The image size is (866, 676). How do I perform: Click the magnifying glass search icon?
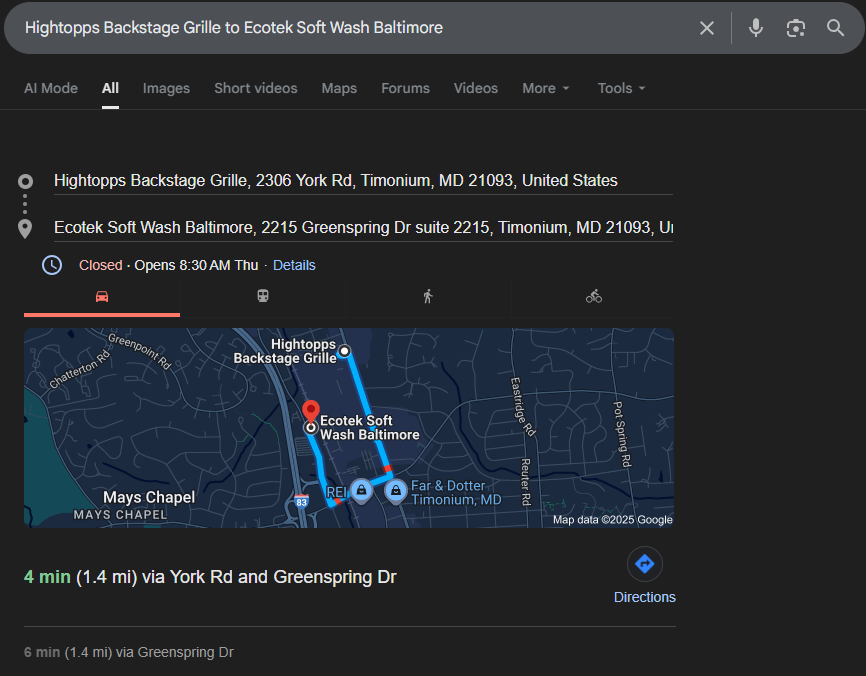(x=836, y=28)
